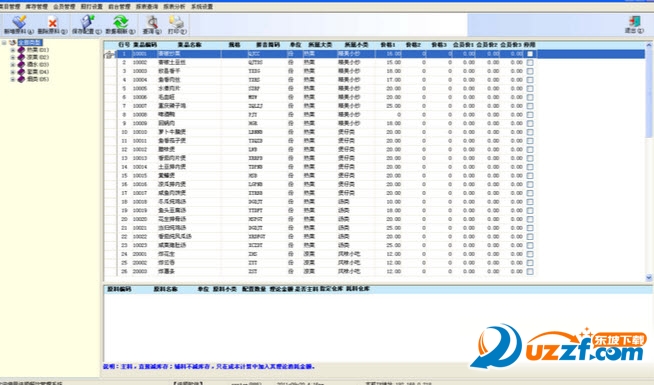
Task: Toggle 停用 checkbox for dish 10001
Action: click(530, 54)
